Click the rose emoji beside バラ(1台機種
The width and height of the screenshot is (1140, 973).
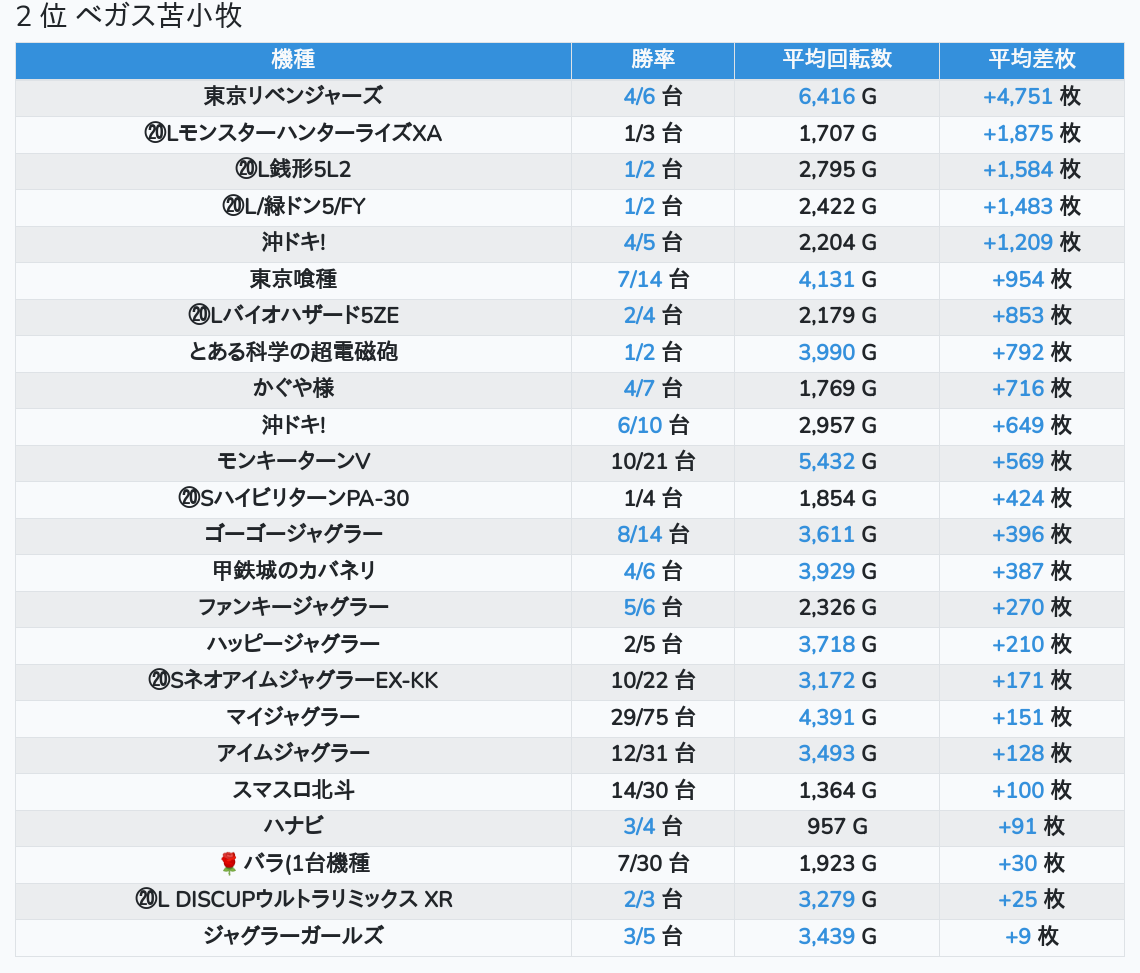pos(229,863)
